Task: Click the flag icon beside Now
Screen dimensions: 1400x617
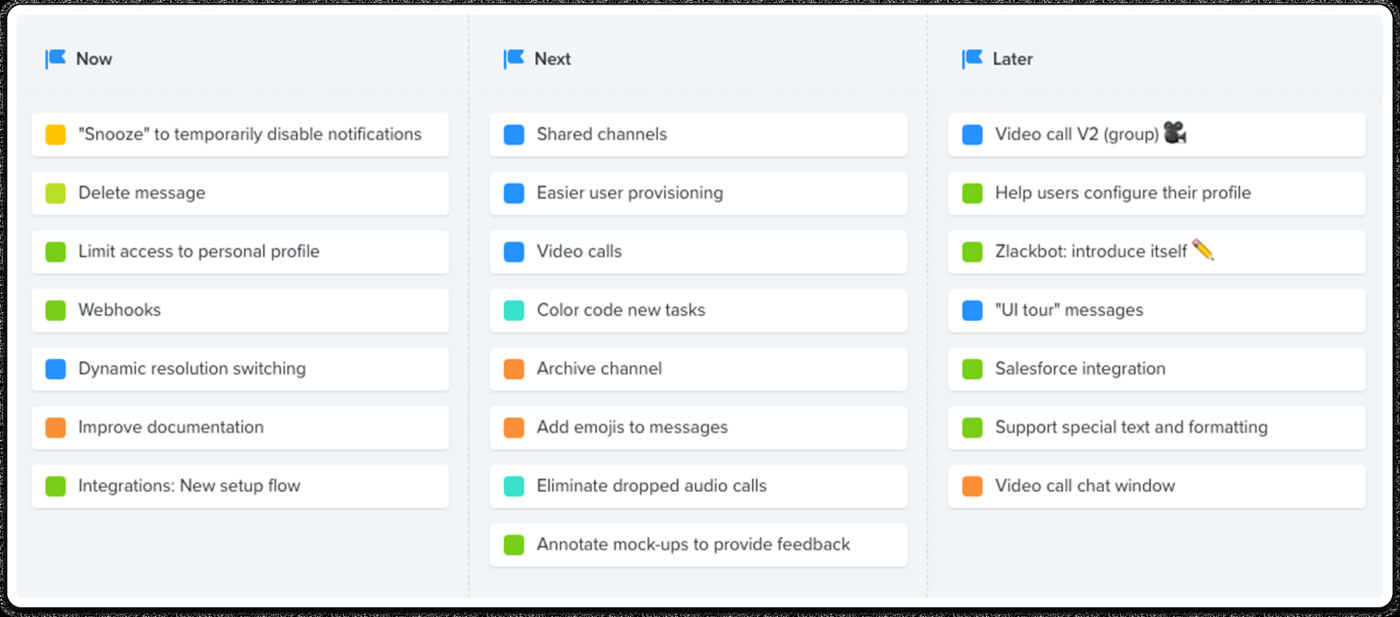Action: pyautogui.click(x=55, y=59)
